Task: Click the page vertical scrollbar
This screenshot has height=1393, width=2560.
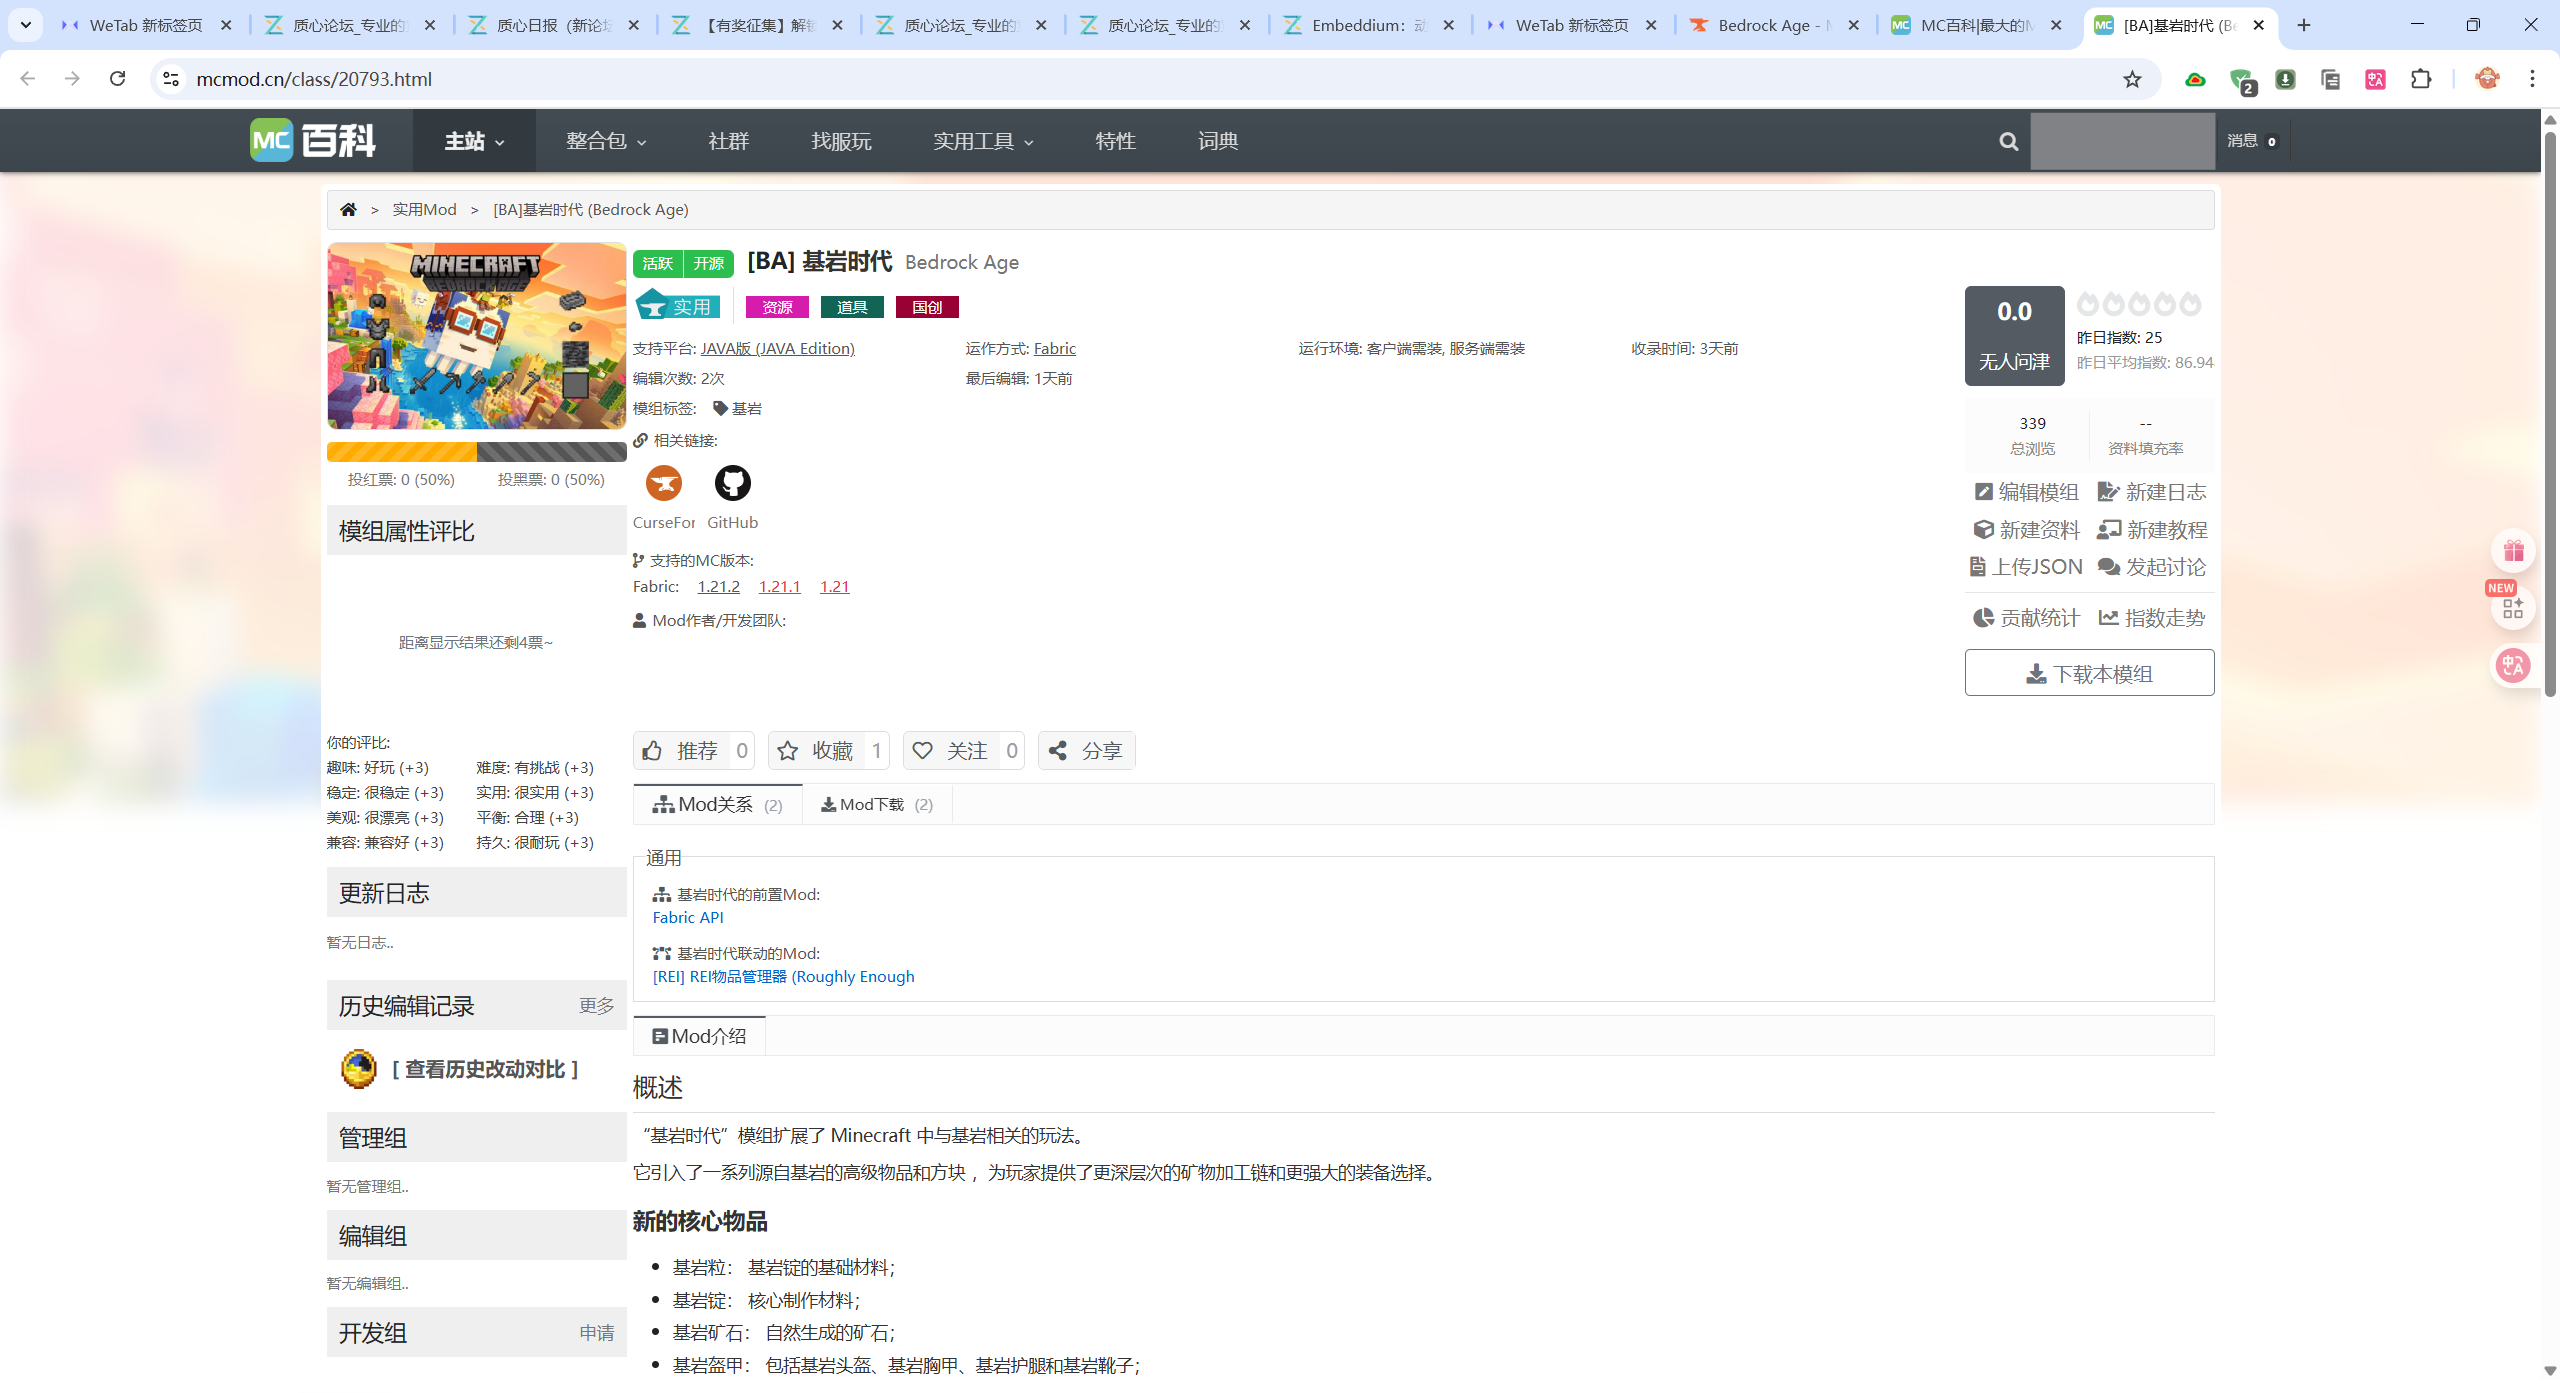Action: click(x=2550, y=415)
